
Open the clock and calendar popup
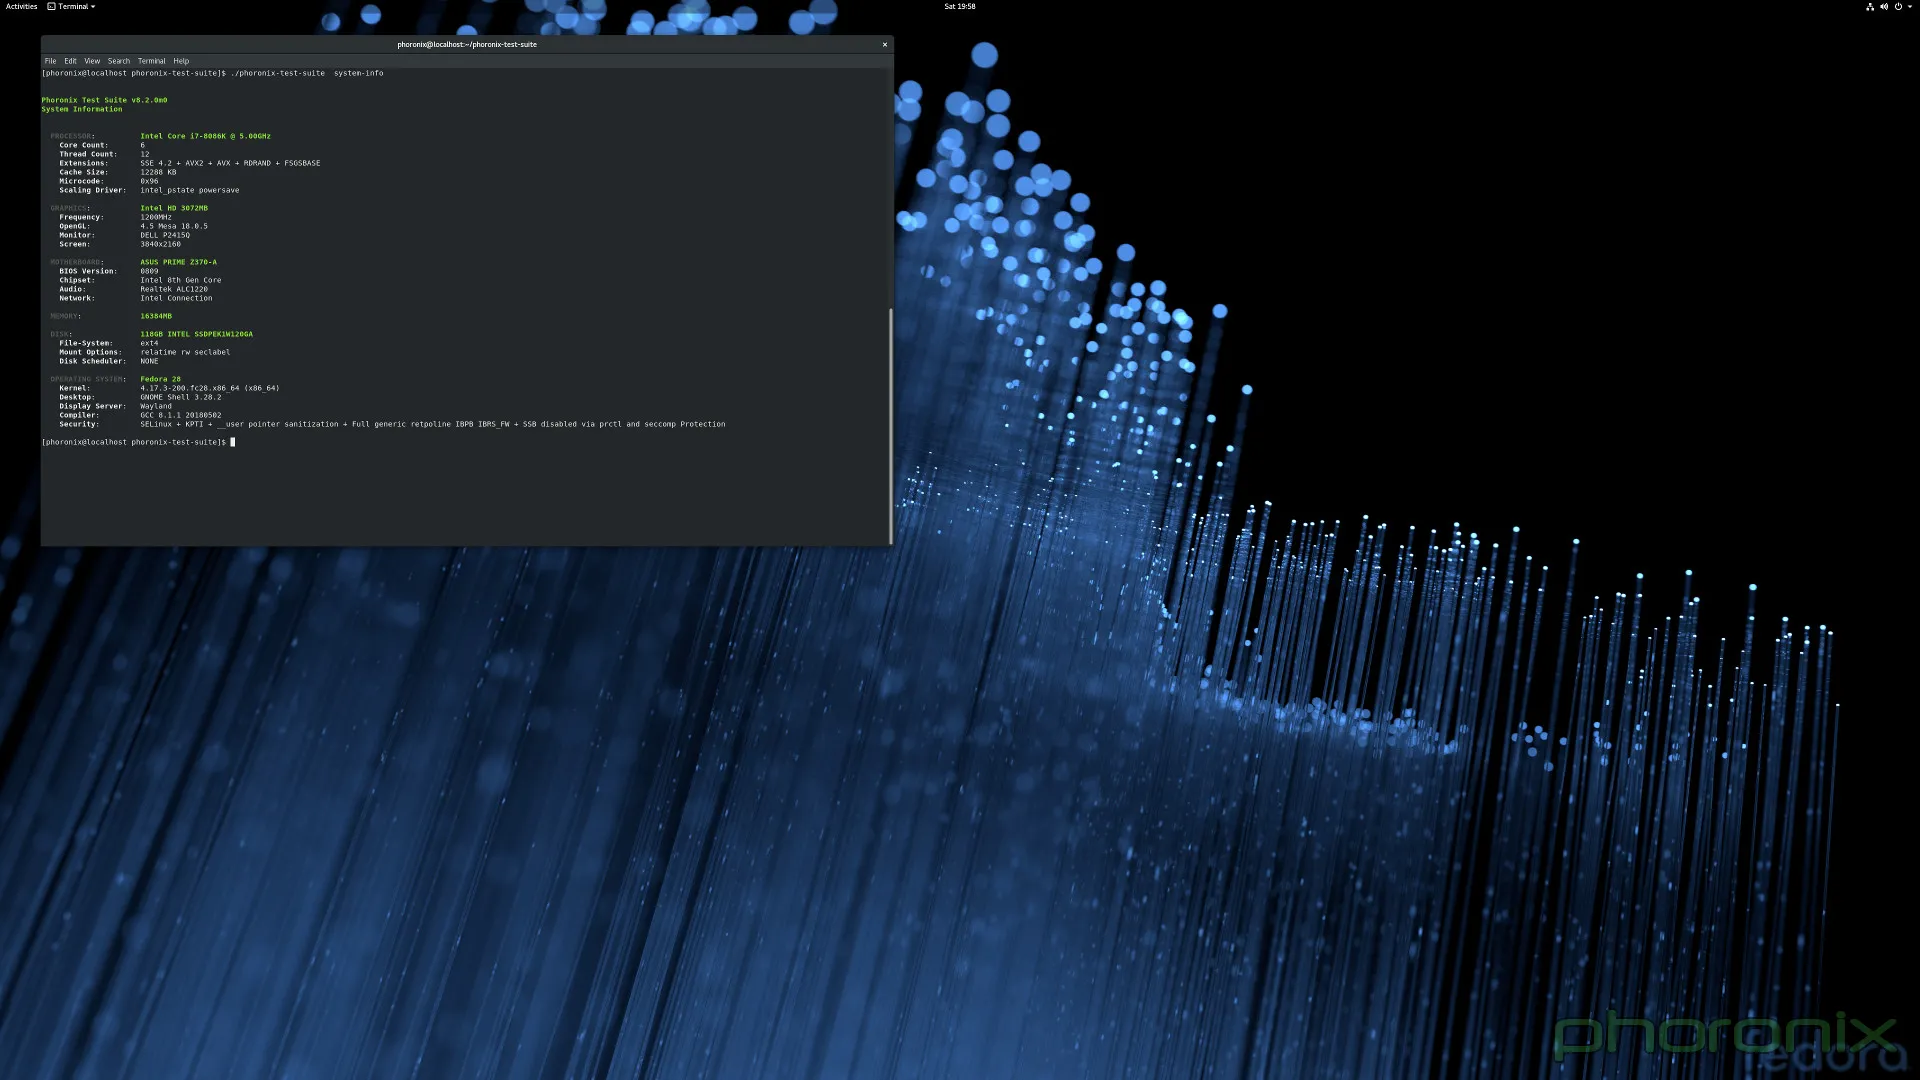[x=959, y=6]
